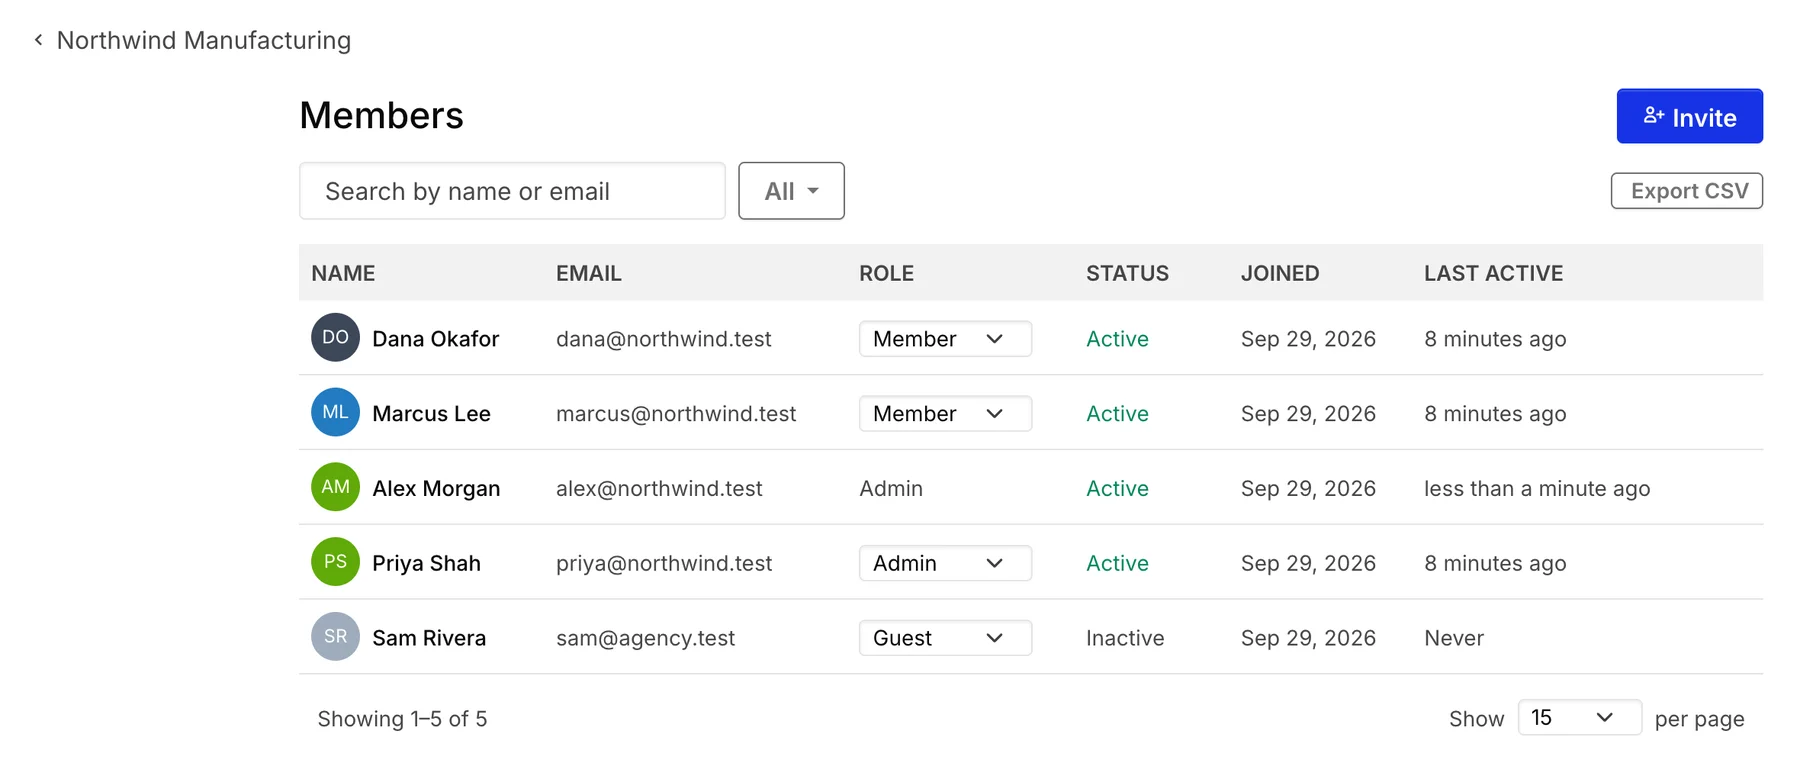Open Marcus Lee's role dropdown
The image size is (1800, 763).
(945, 414)
